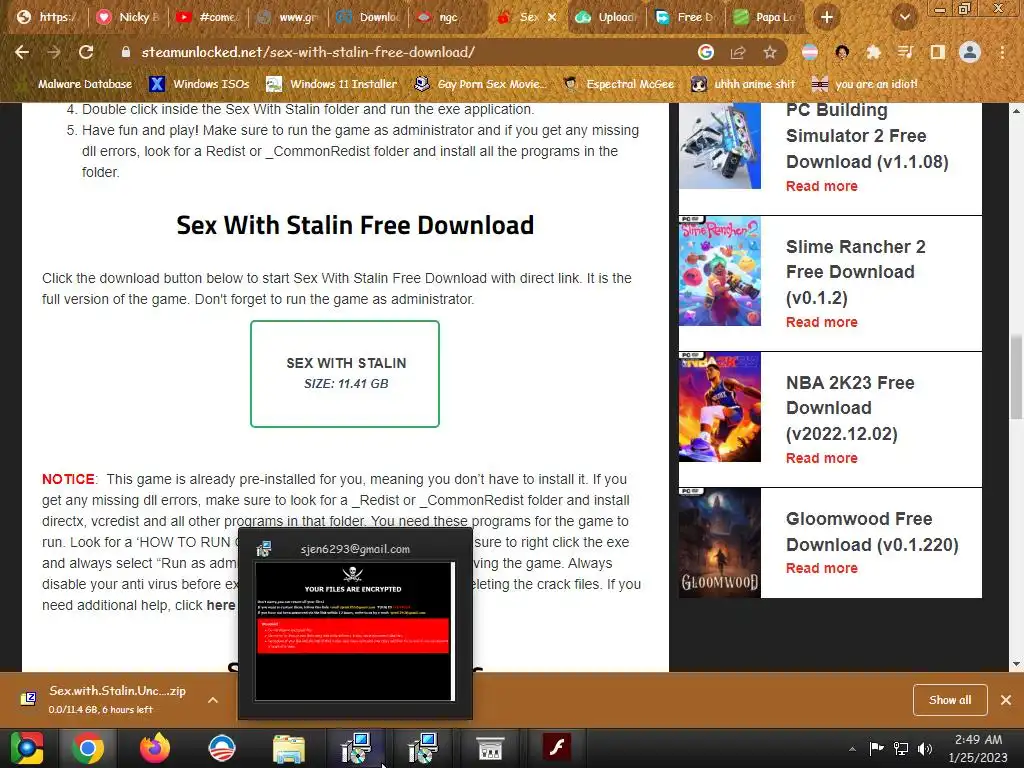Switch to the www.gr tab
This screenshot has width=1024, height=768.
coord(288,17)
